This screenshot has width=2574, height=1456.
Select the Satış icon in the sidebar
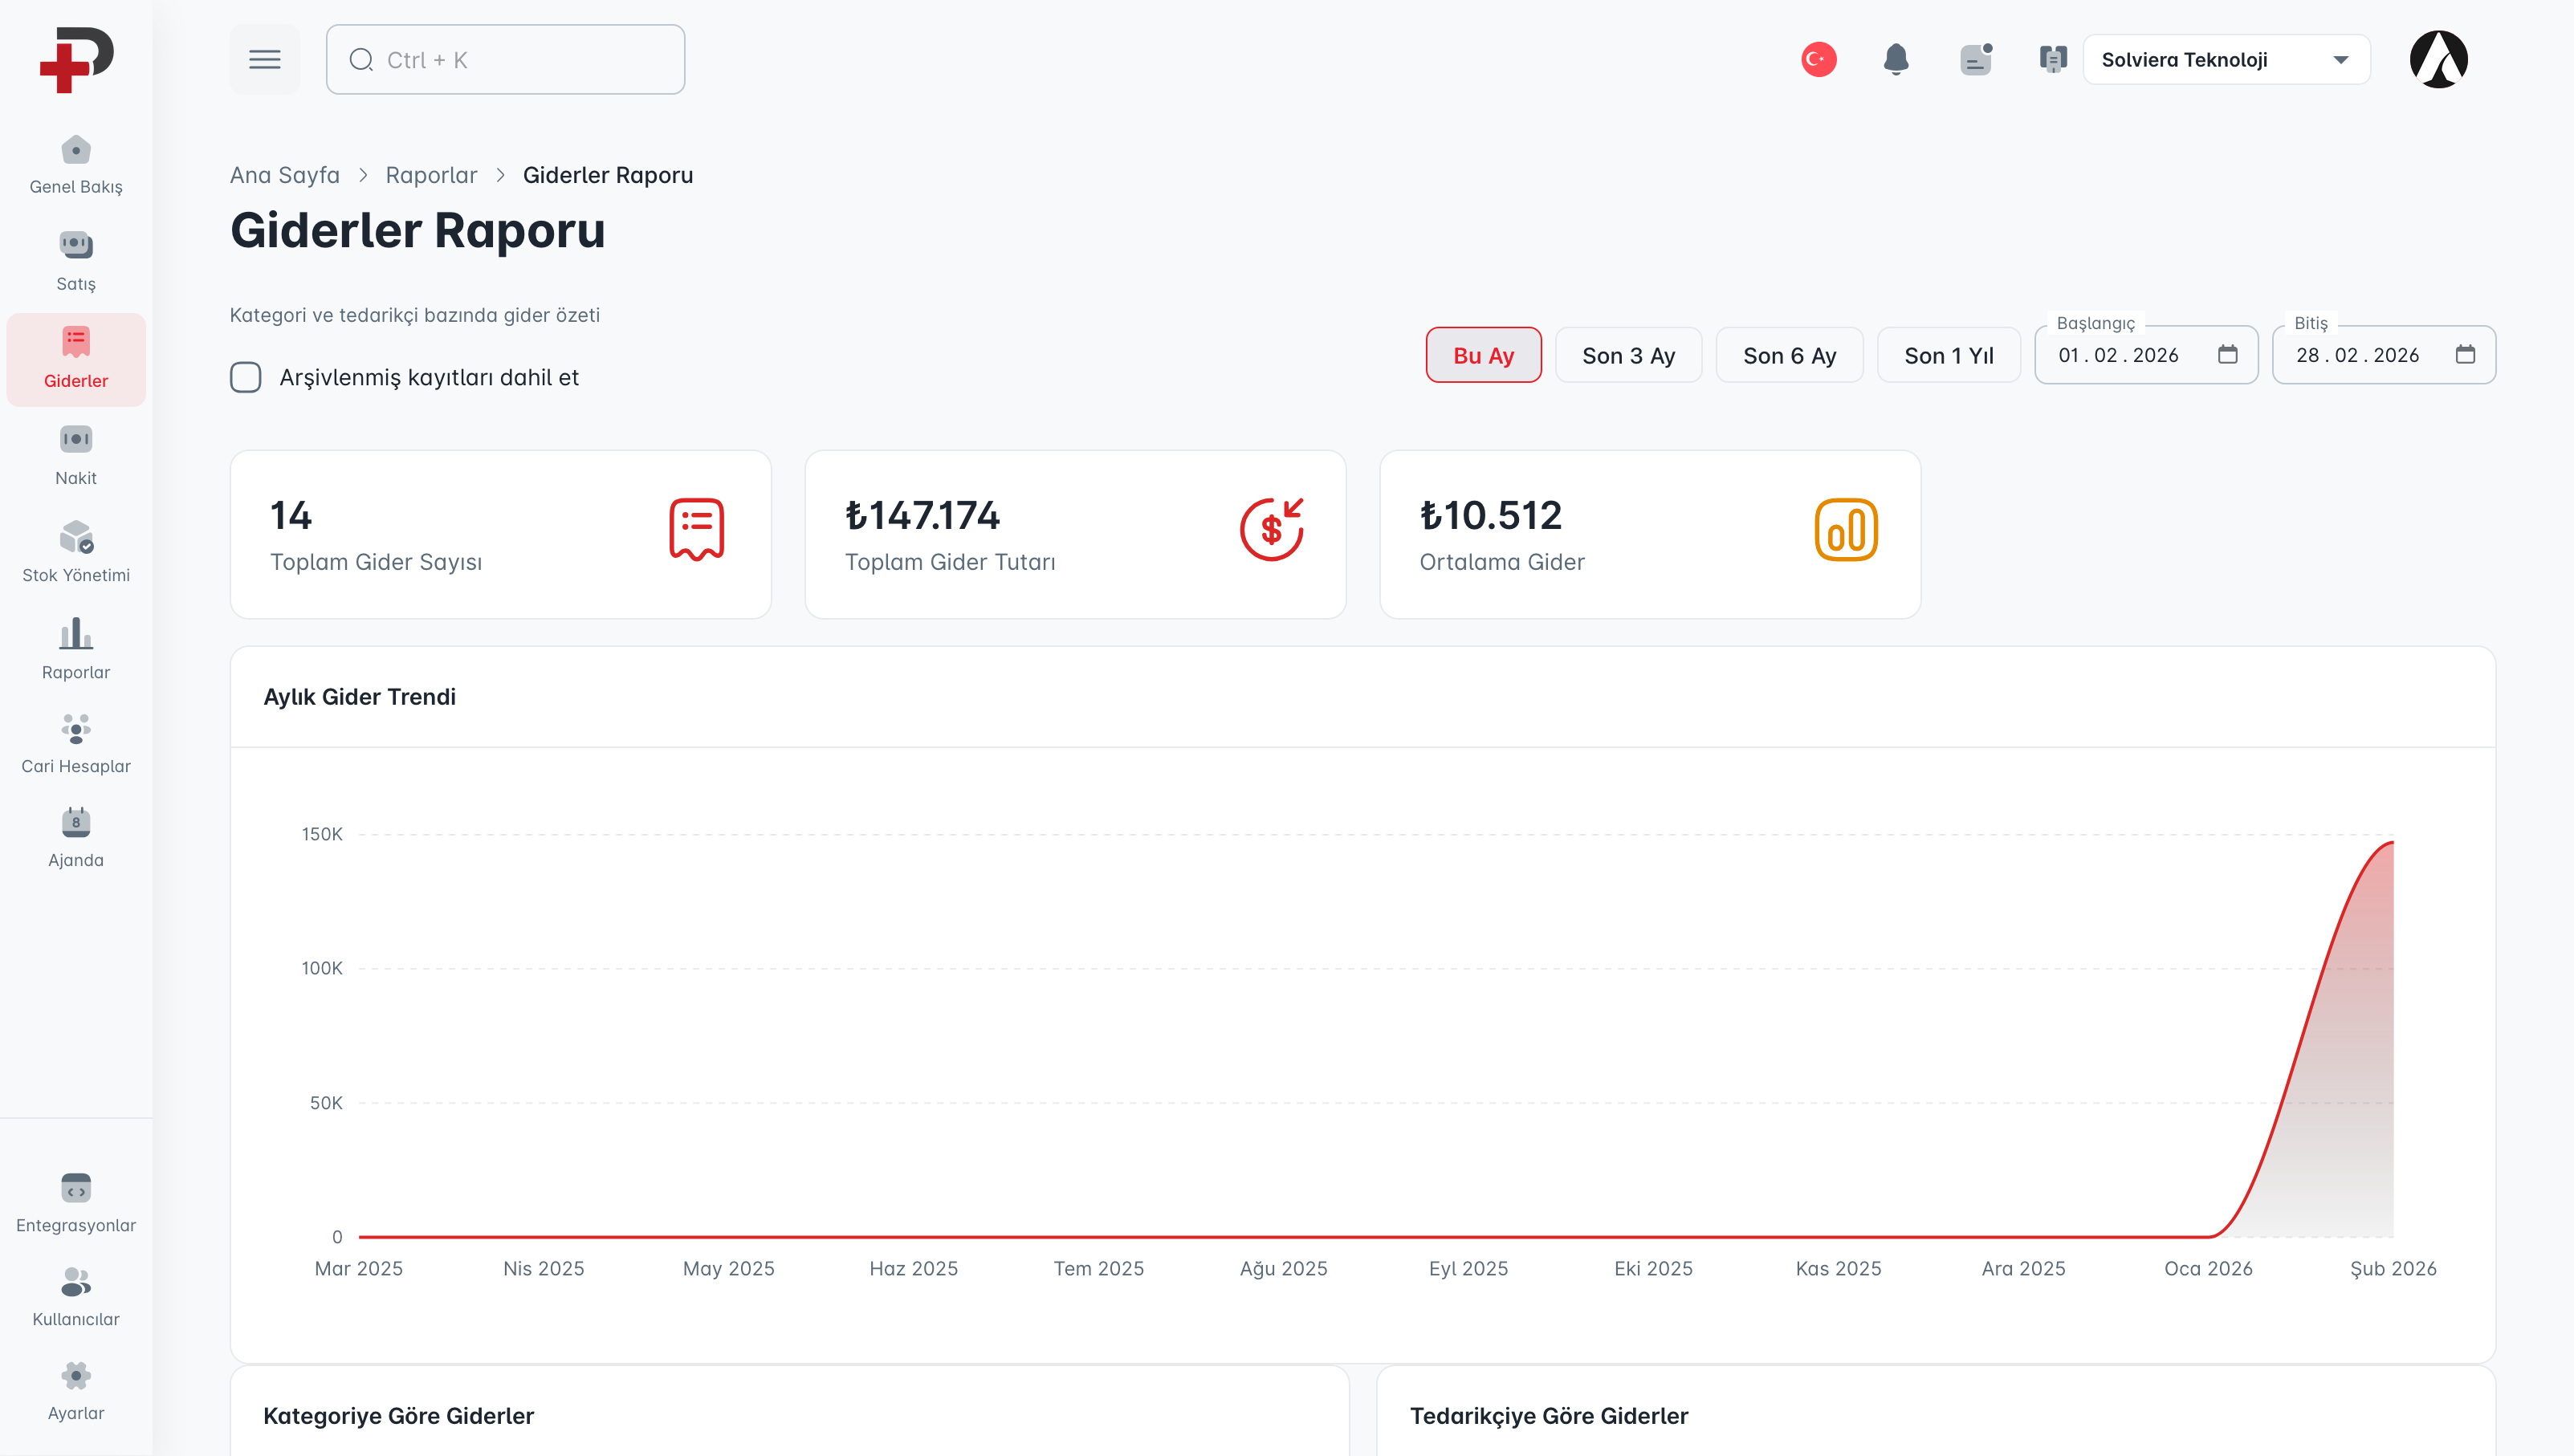coord(75,260)
